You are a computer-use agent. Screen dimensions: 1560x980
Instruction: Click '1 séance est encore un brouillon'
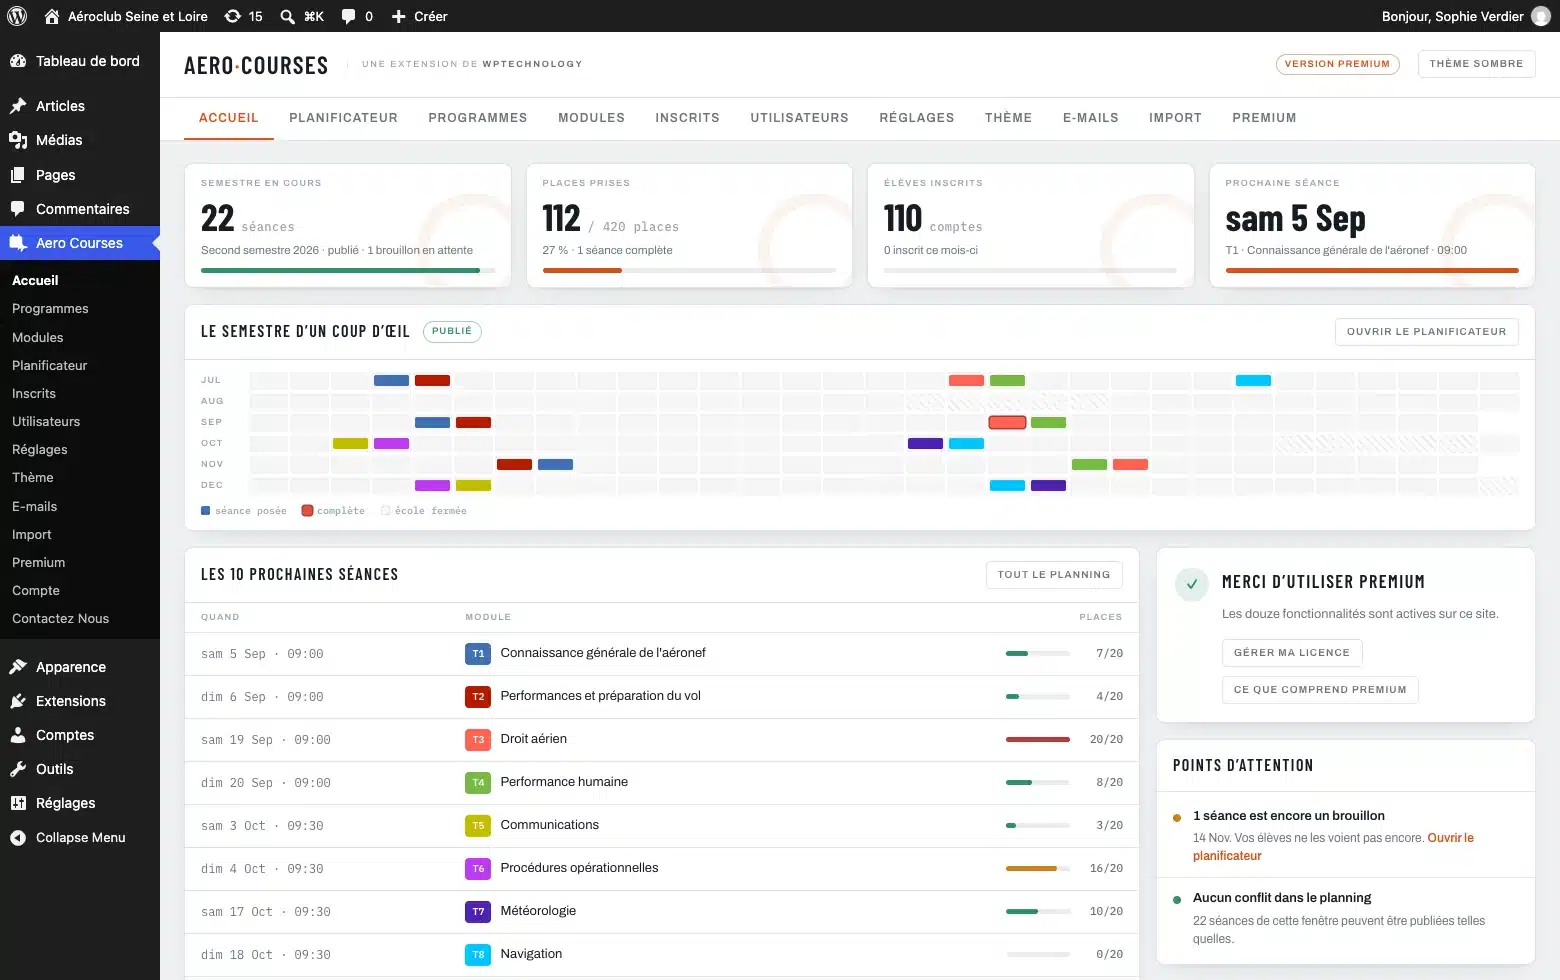pos(1289,816)
